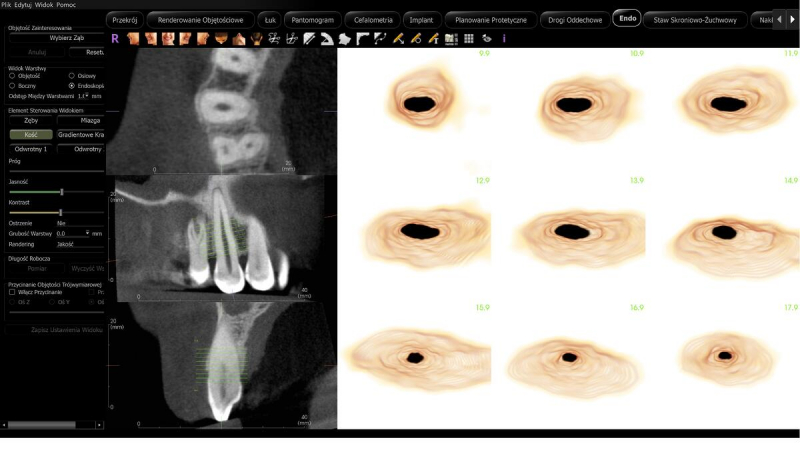The width and height of the screenshot is (800, 450).
Task: Click the purple R reset-view icon
Action: (x=115, y=39)
